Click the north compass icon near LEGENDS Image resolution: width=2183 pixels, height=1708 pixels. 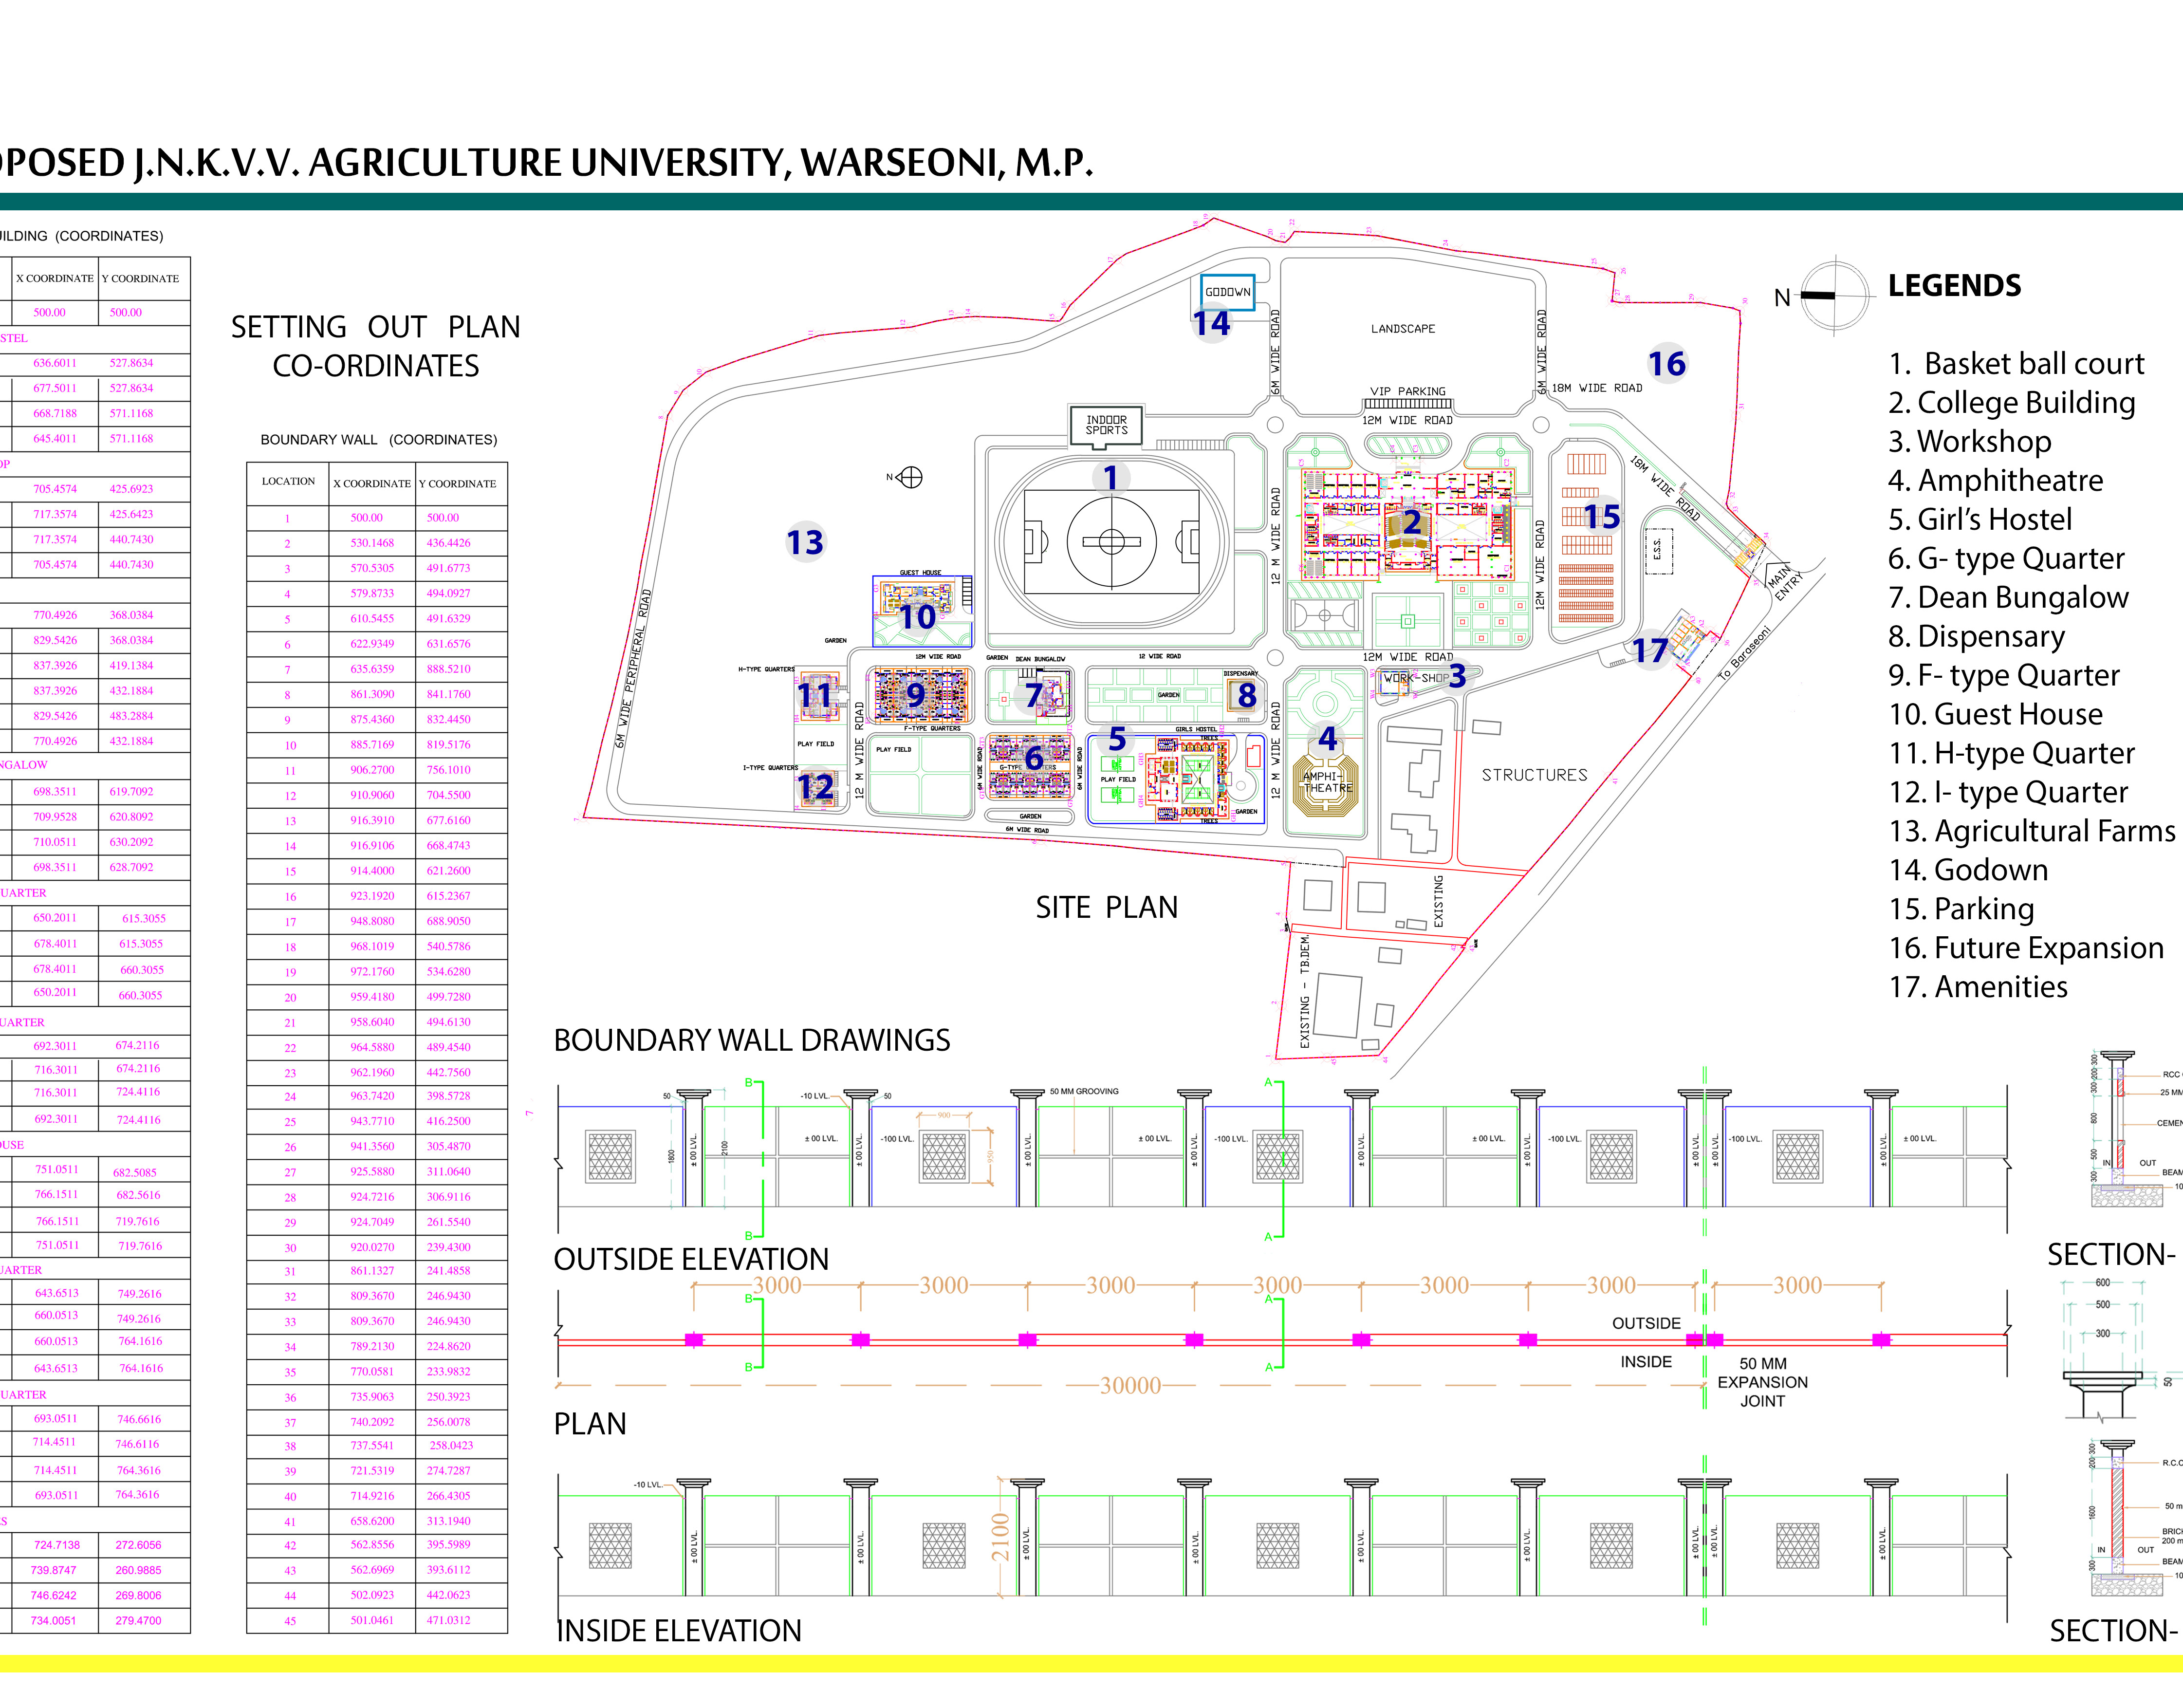click(x=1834, y=295)
